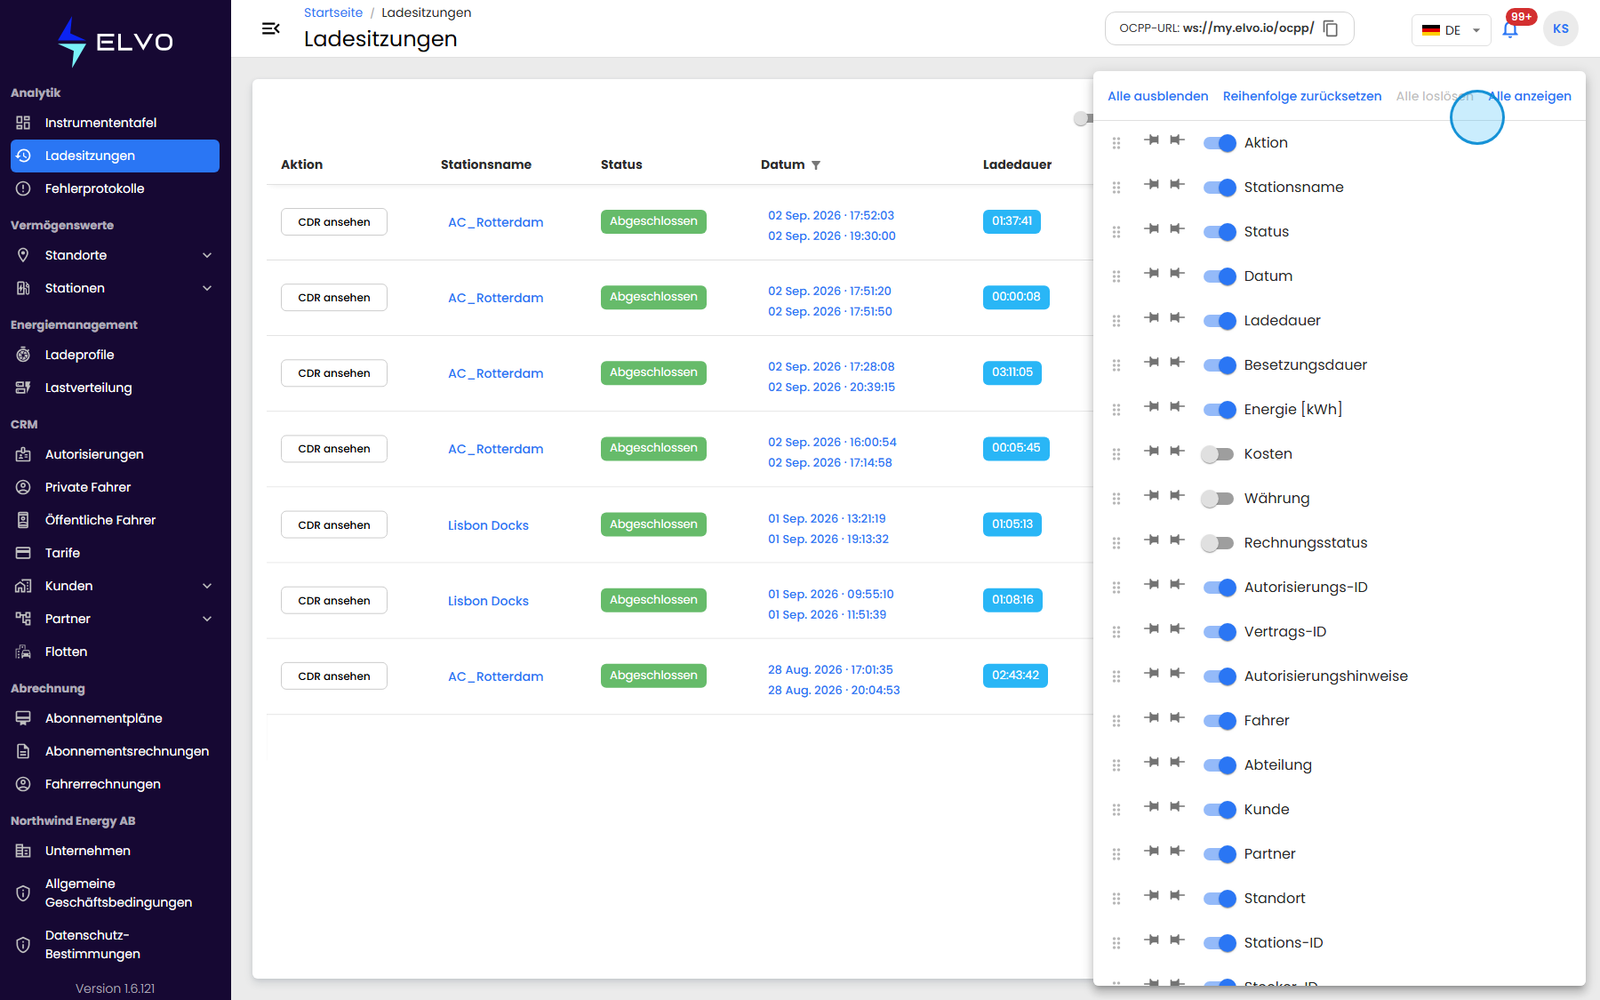Toggle off the Besetzungsdauer column

pyautogui.click(x=1219, y=365)
